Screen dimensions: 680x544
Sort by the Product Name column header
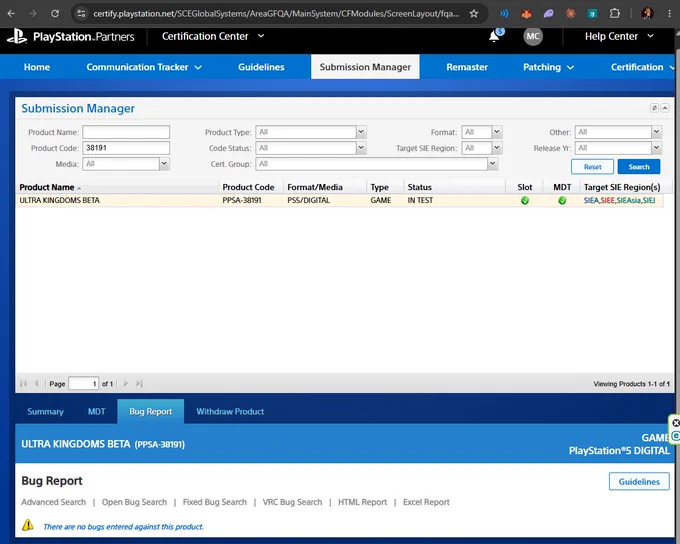tap(47, 187)
